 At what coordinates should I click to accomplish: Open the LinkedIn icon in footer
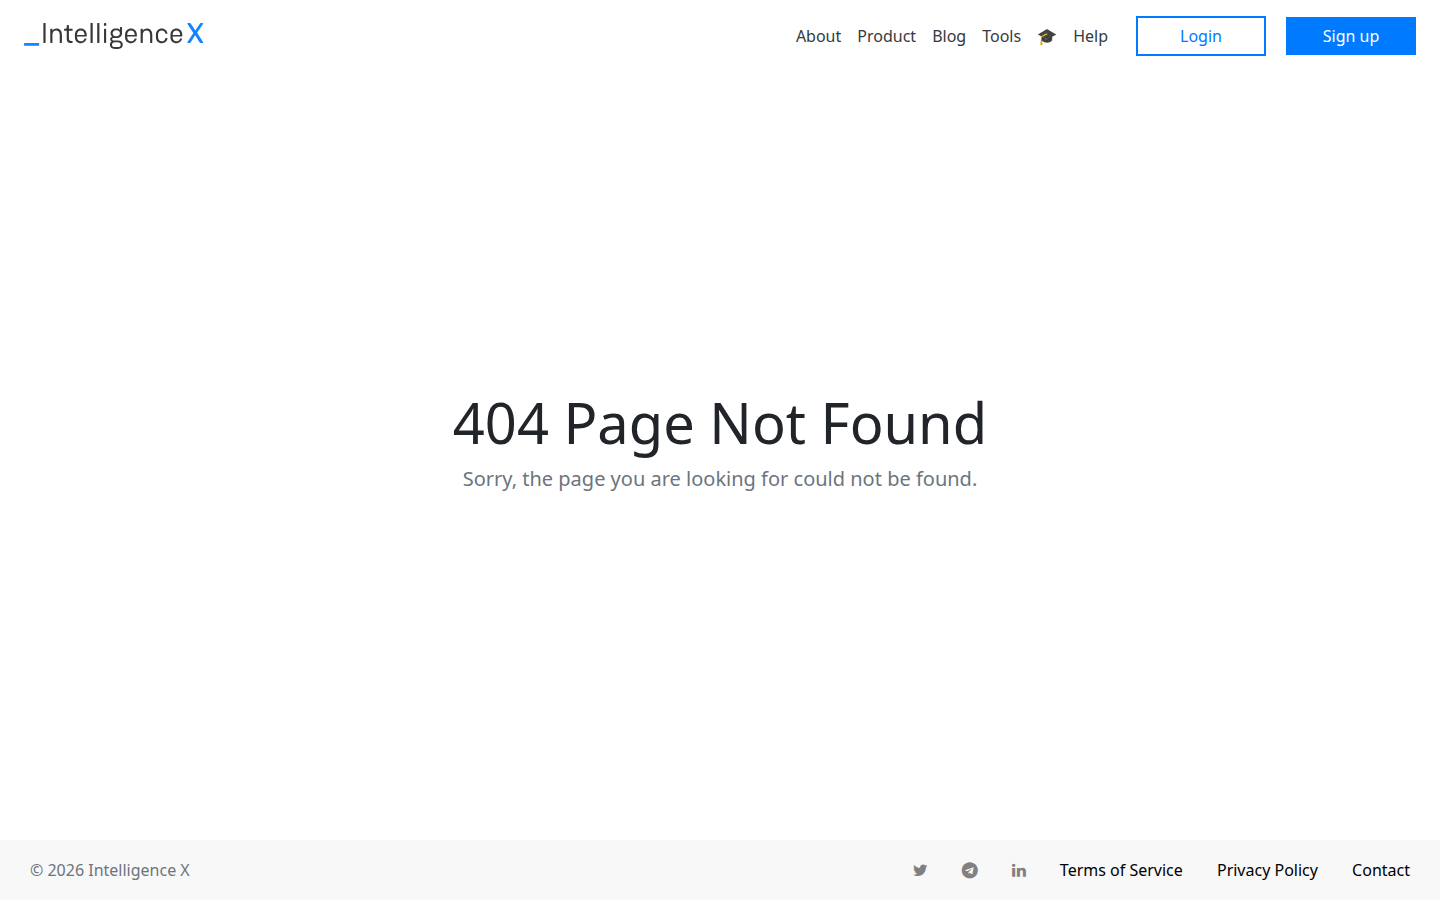pyautogui.click(x=1019, y=870)
